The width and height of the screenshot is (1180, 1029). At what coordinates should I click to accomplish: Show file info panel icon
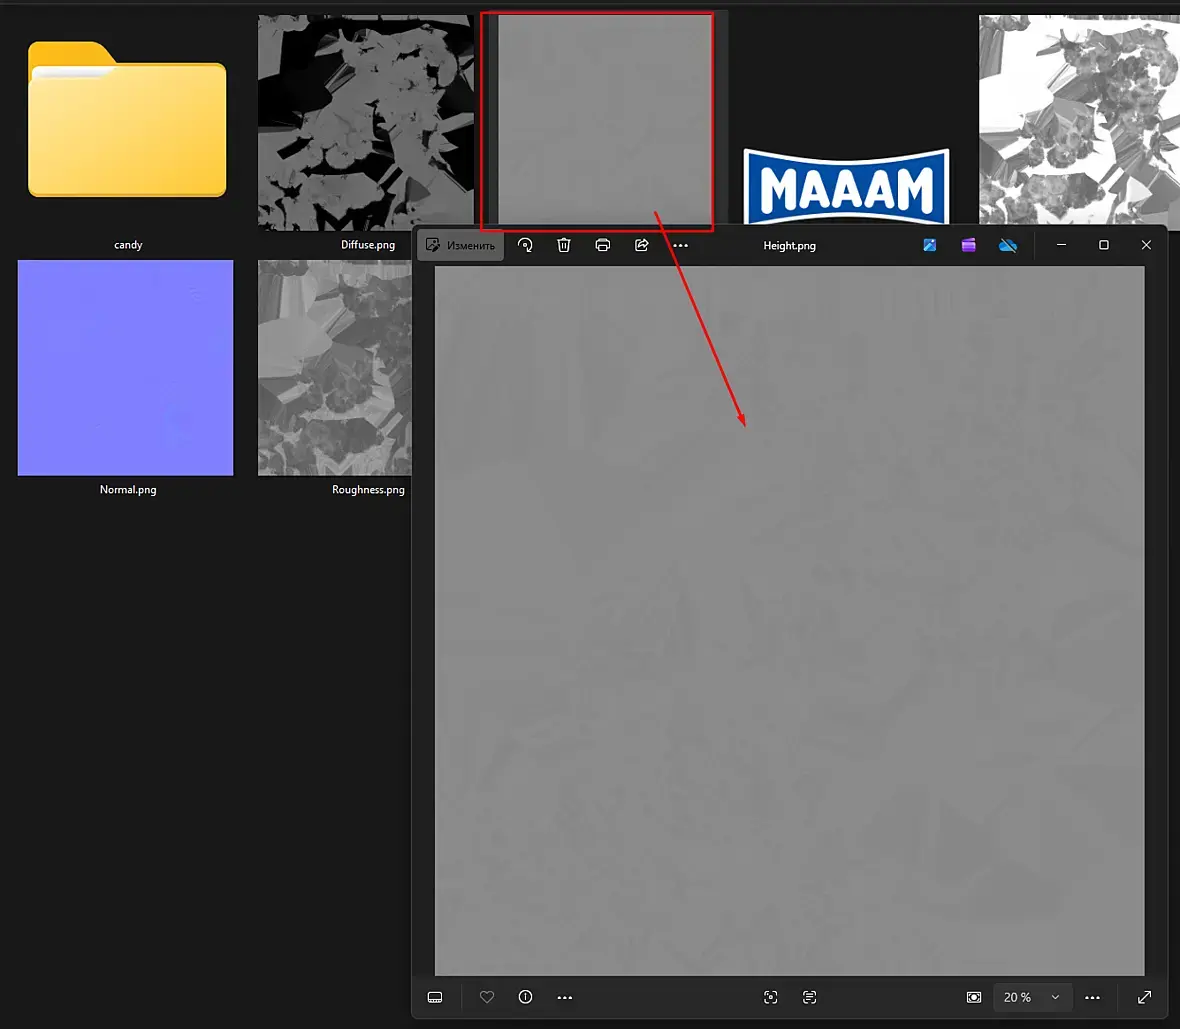click(x=525, y=997)
